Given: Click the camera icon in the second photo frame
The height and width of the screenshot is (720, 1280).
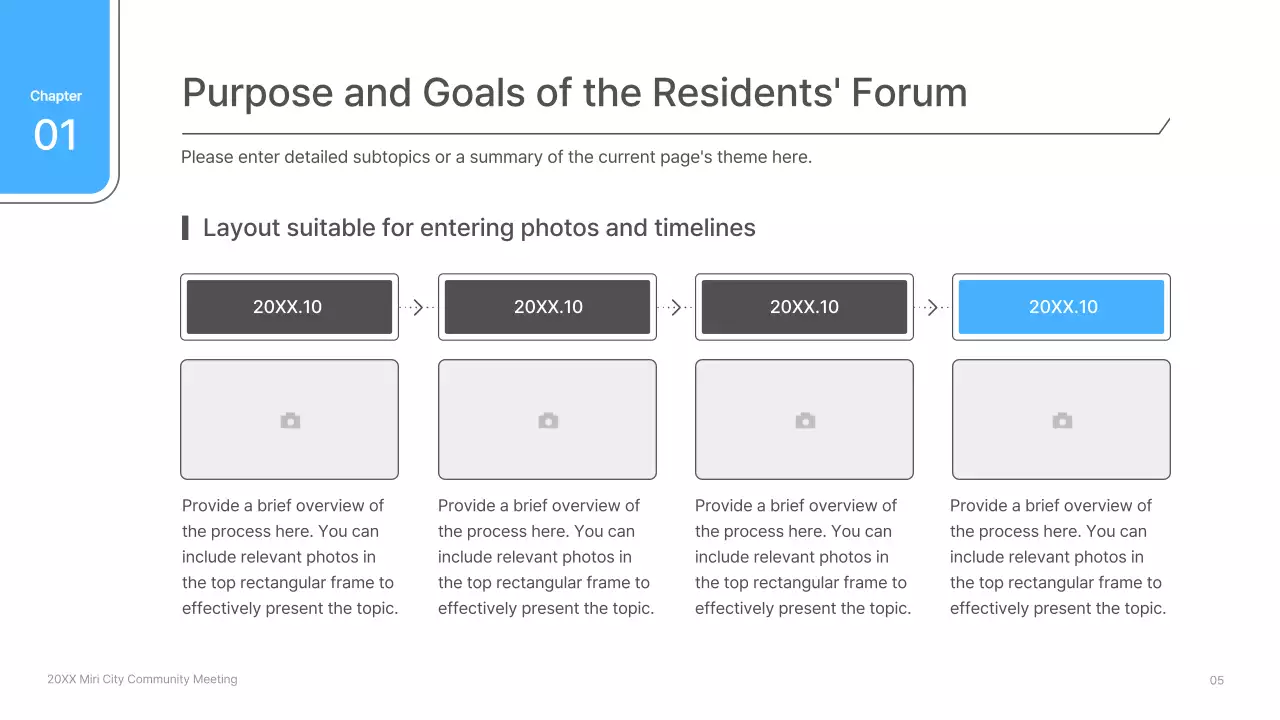Looking at the screenshot, I should click(x=548, y=421).
